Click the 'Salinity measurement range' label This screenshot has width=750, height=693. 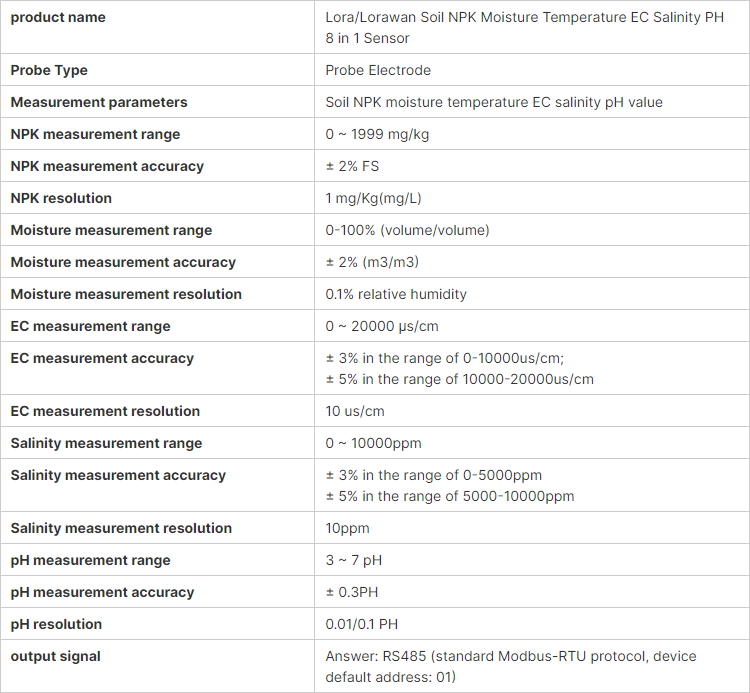coord(106,443)
